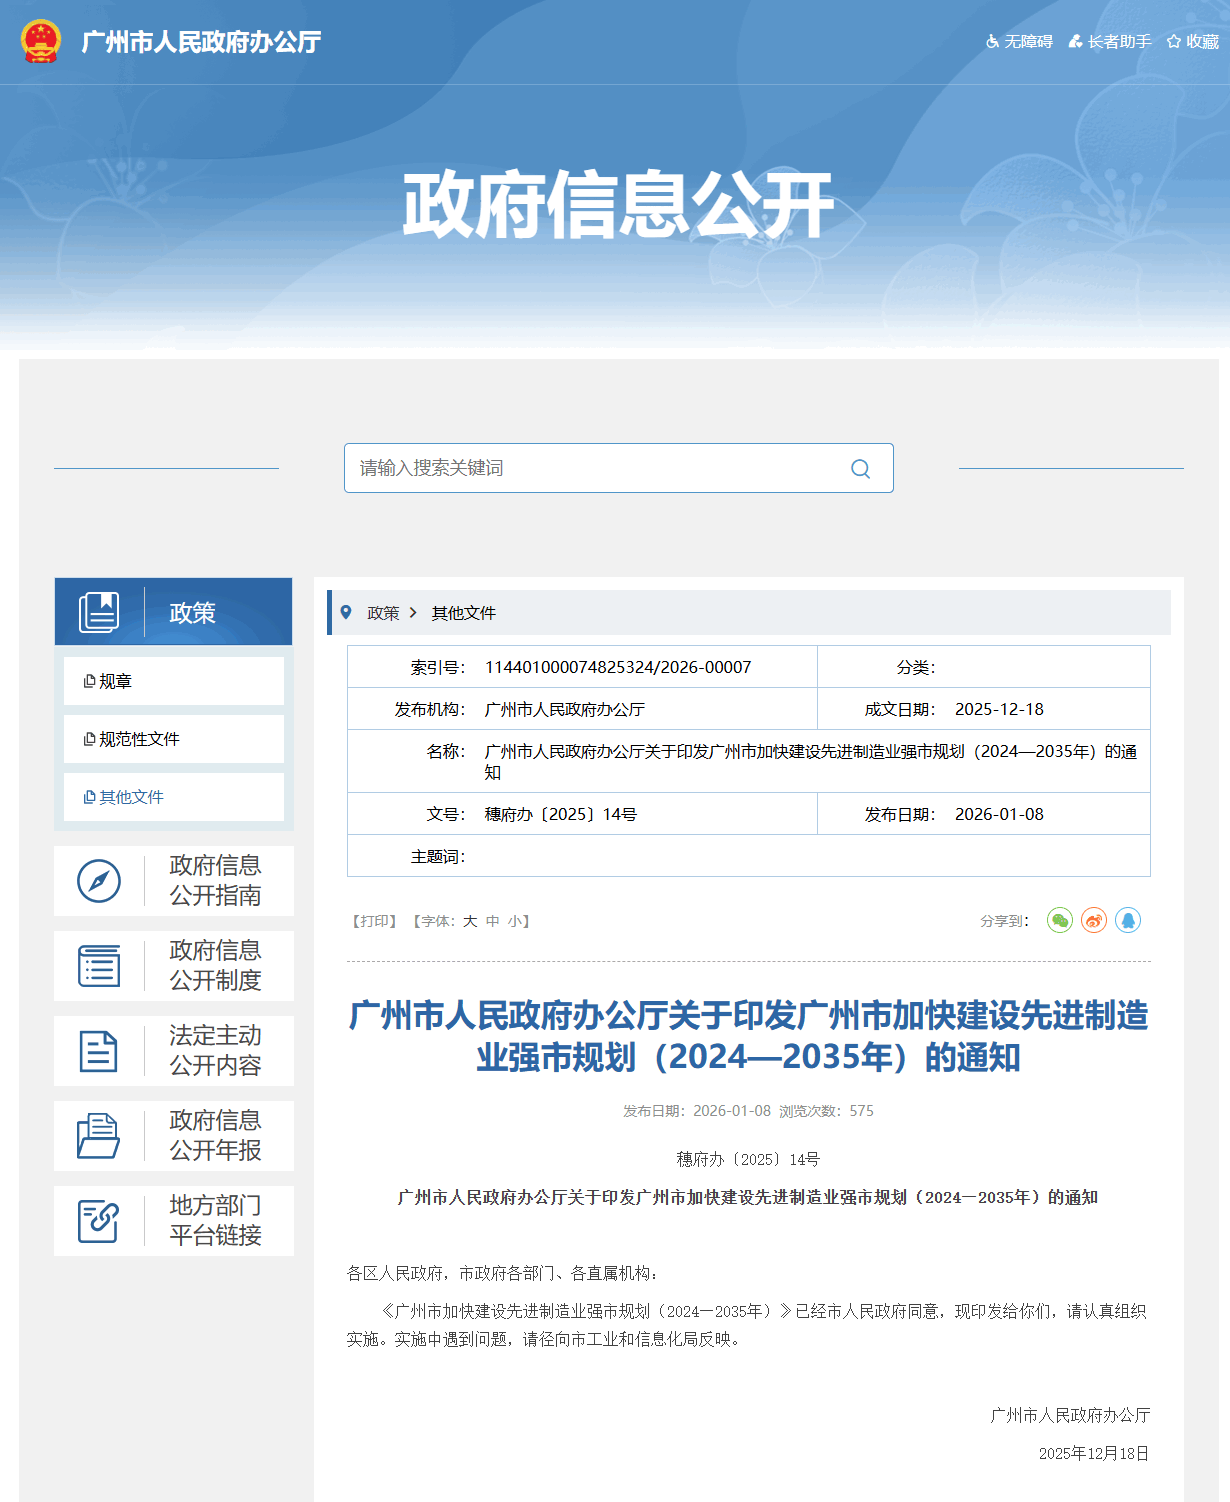Share article to Weibo
The height and width of the screenshot is (1502, 1230).
coord(1094,920)
